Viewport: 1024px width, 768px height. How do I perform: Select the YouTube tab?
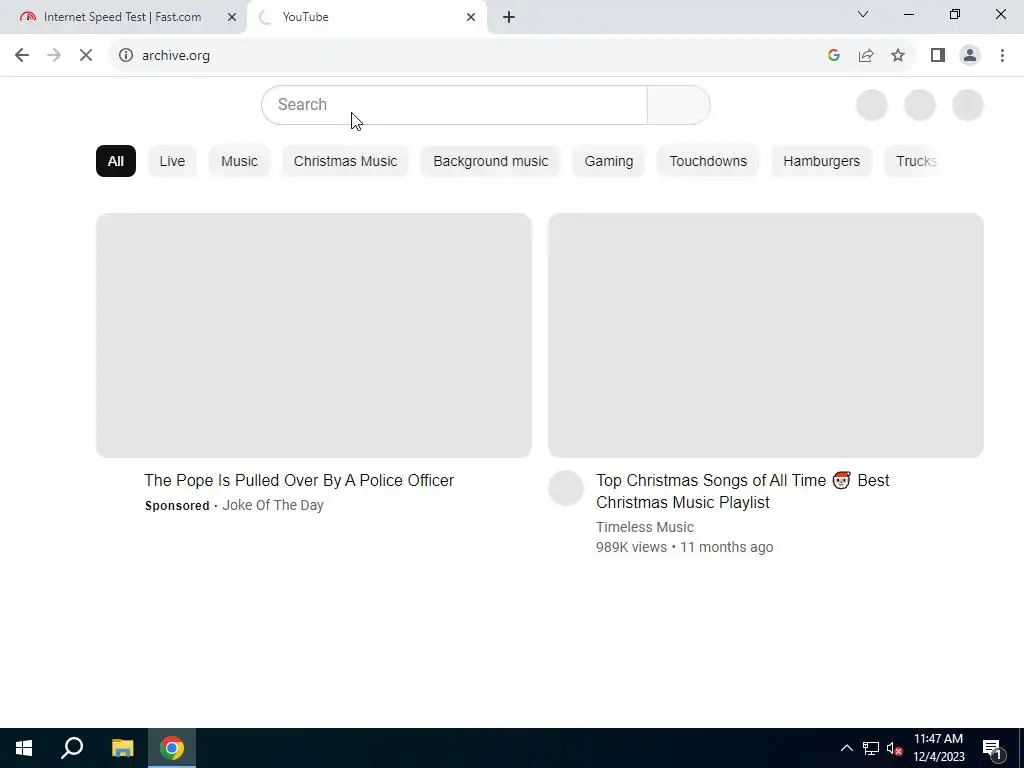(367, 17)
